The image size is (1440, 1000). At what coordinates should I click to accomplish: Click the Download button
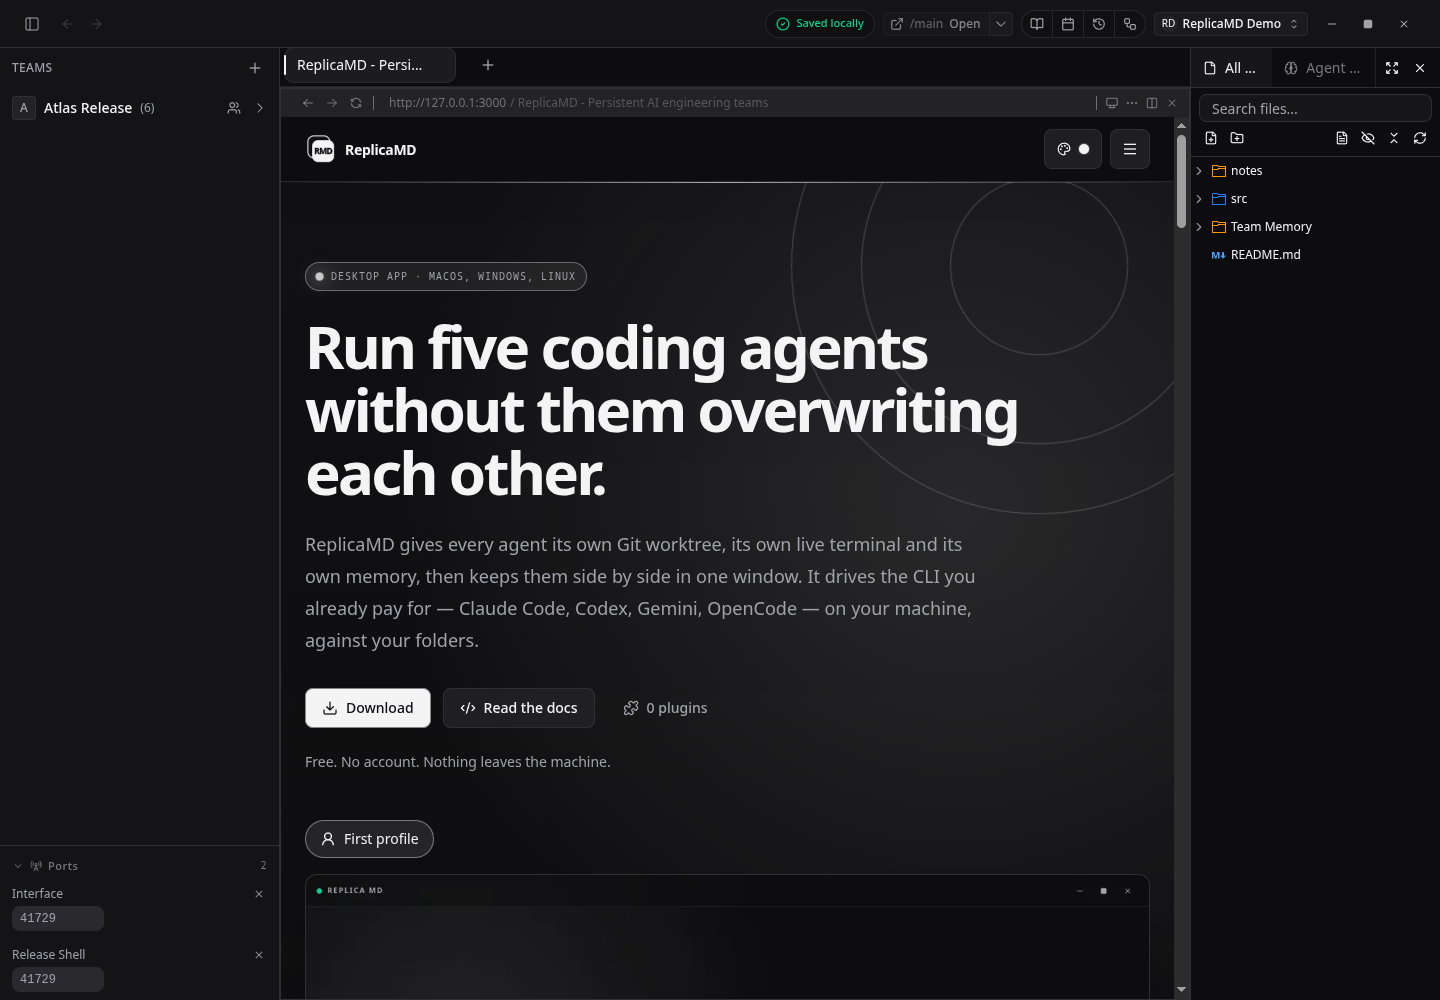pyautogui.click(x=368, y=708)
